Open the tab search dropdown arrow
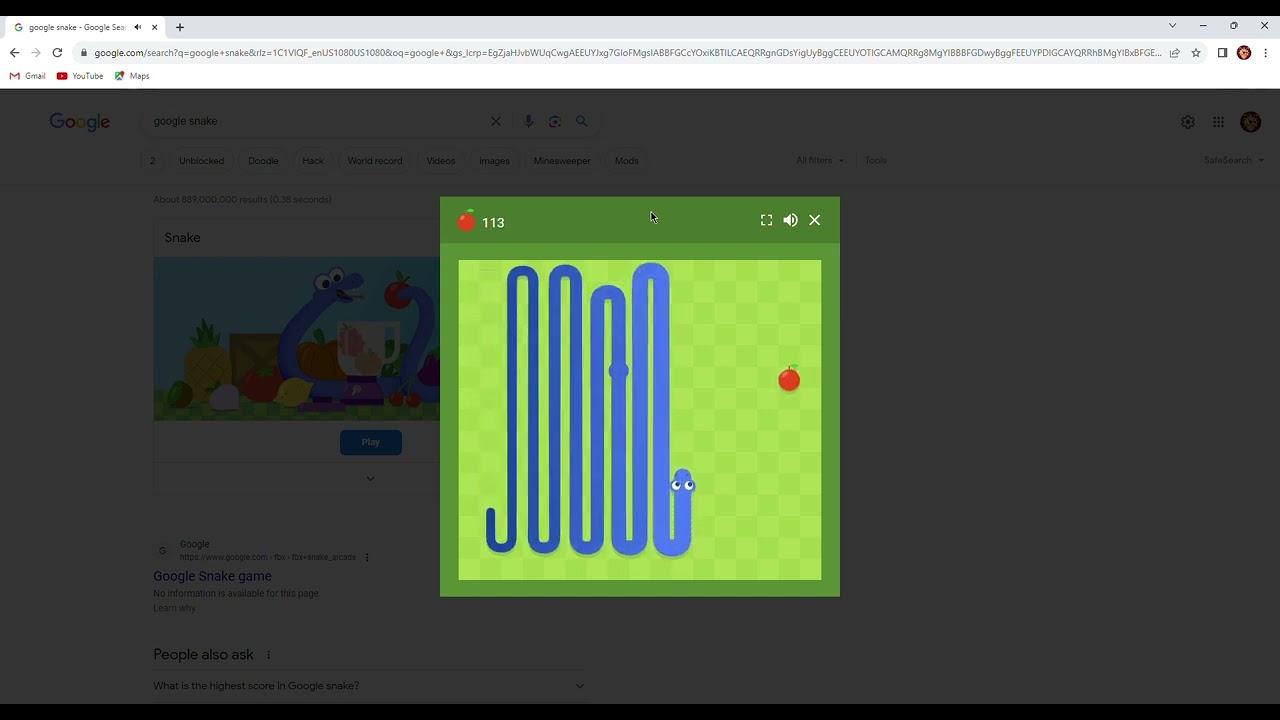The height and width of the screenshot is (720, 1280). (1172, 26)
